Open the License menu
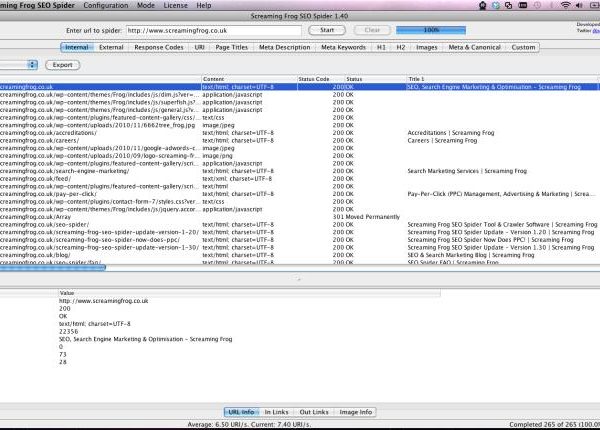 pos(176,5)
